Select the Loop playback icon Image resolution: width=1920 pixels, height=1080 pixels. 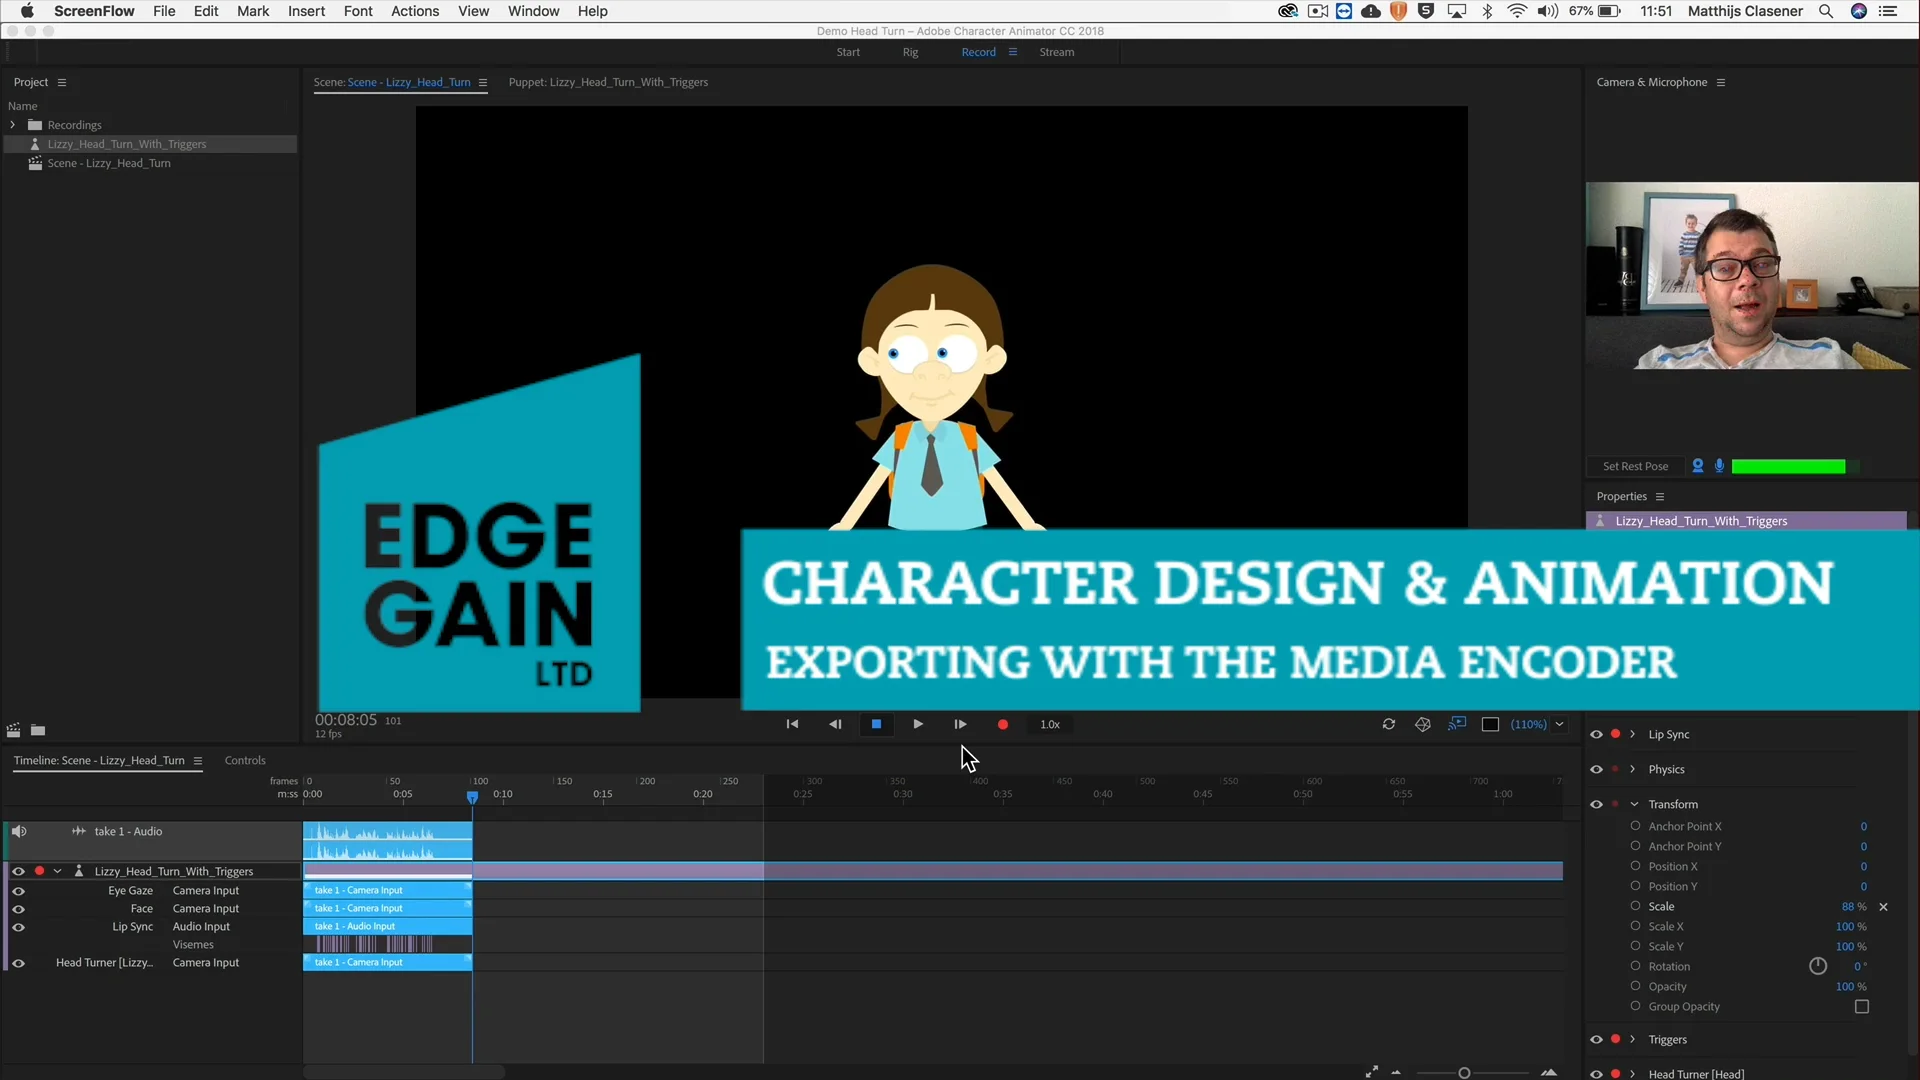(1389, 724)
